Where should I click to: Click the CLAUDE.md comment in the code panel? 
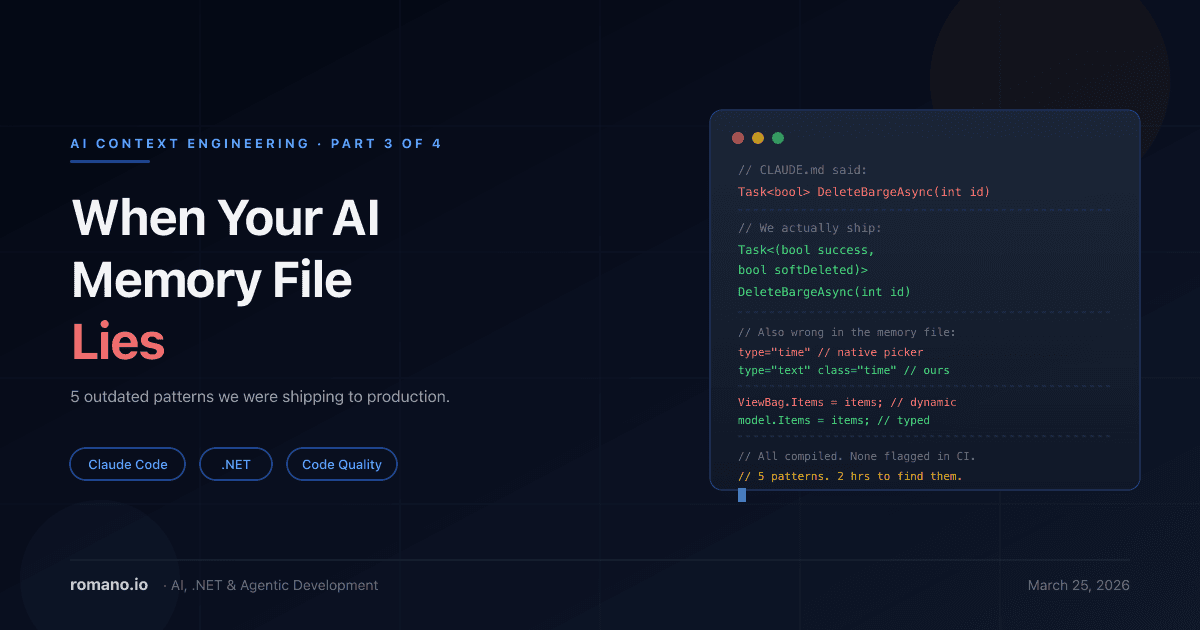coord(801,169)
